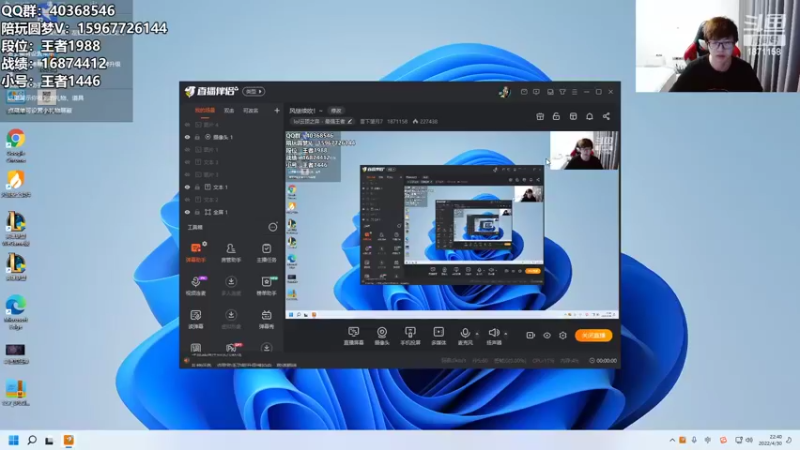The image size is (800, 450).
Task: Click the unlock padlock icon in the header row
Action: pos(556,116)
